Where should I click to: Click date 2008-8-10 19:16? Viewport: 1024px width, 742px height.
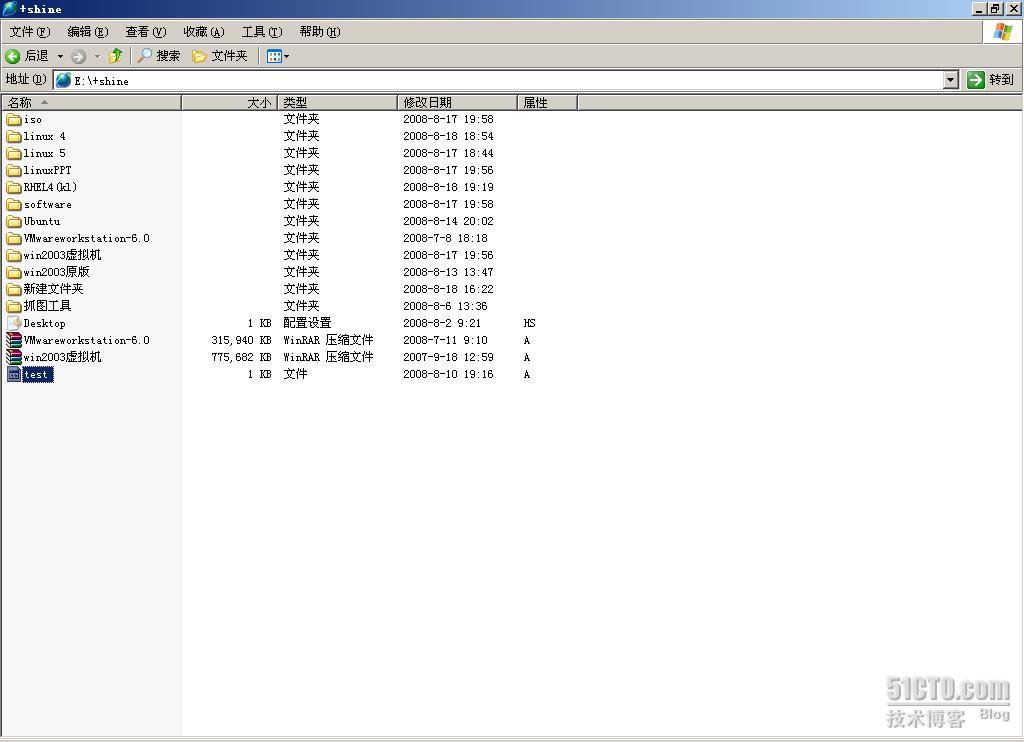tap(448, 374)
